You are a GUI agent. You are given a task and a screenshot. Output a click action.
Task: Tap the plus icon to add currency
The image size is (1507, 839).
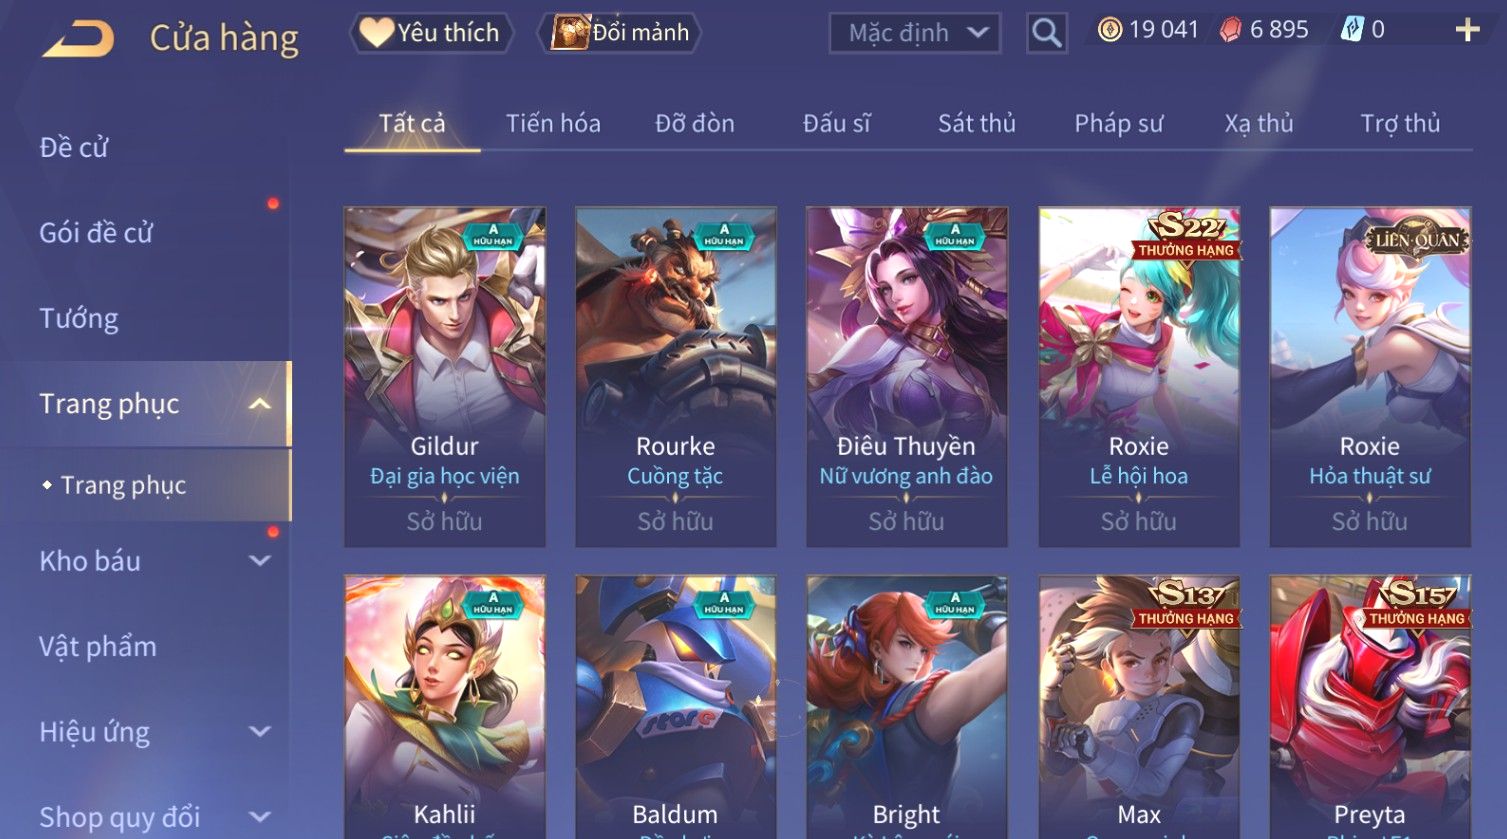coord(1467,30)
